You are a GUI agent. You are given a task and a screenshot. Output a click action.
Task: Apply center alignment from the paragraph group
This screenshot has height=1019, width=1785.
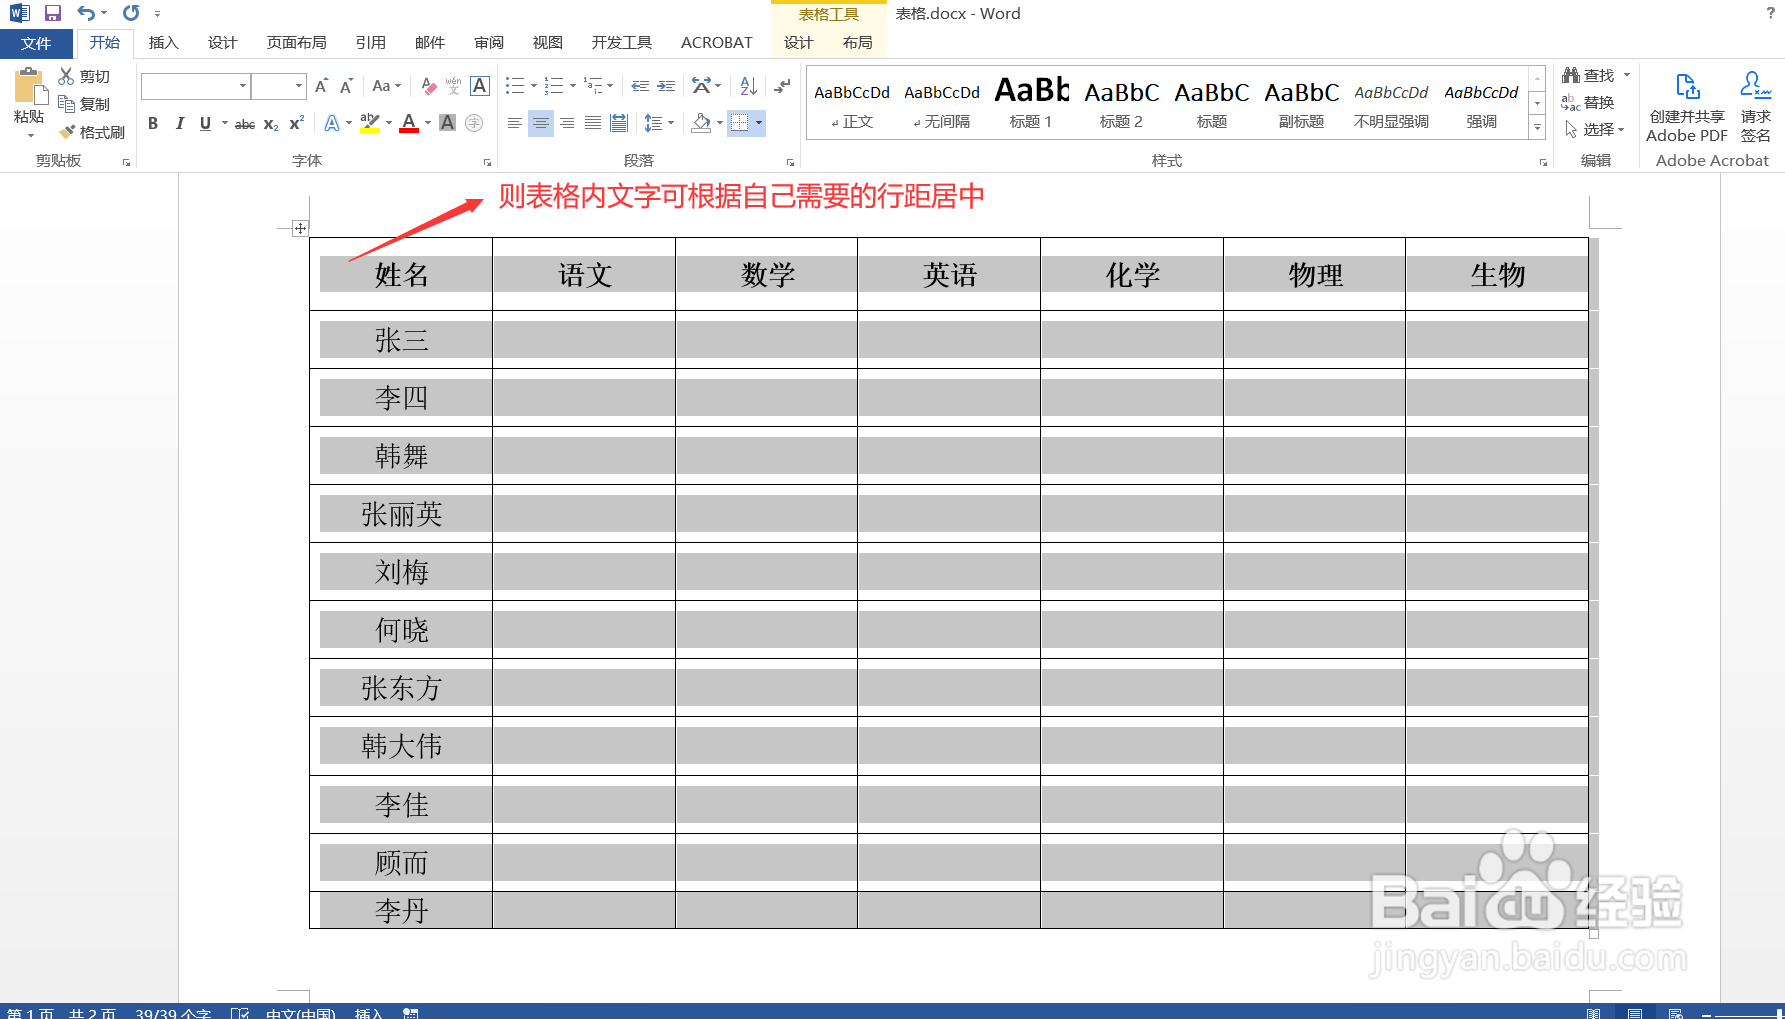(540, 123)
